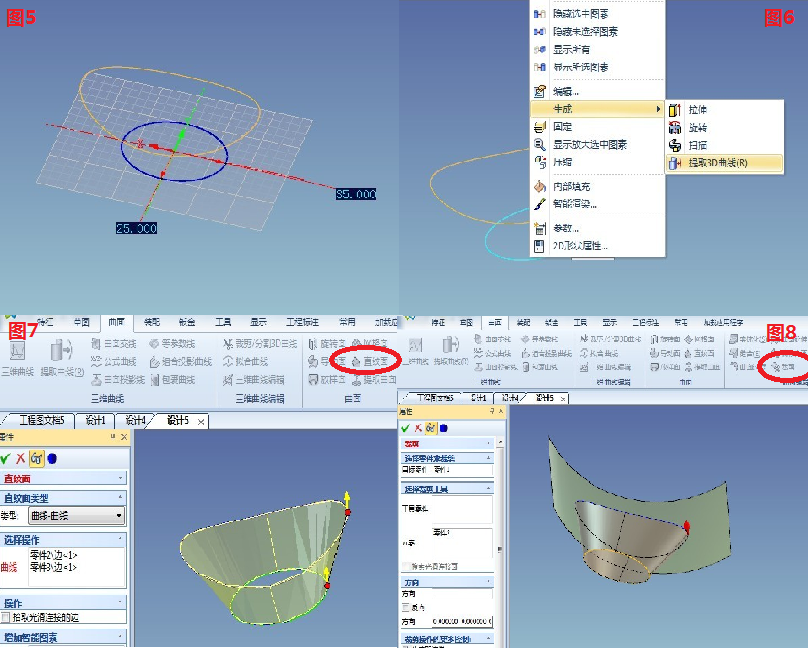Viewport: 808px width, 648px height.
Task: Click the preview glasses button in 直纹面 panel
Action: [x=37, y=458]
